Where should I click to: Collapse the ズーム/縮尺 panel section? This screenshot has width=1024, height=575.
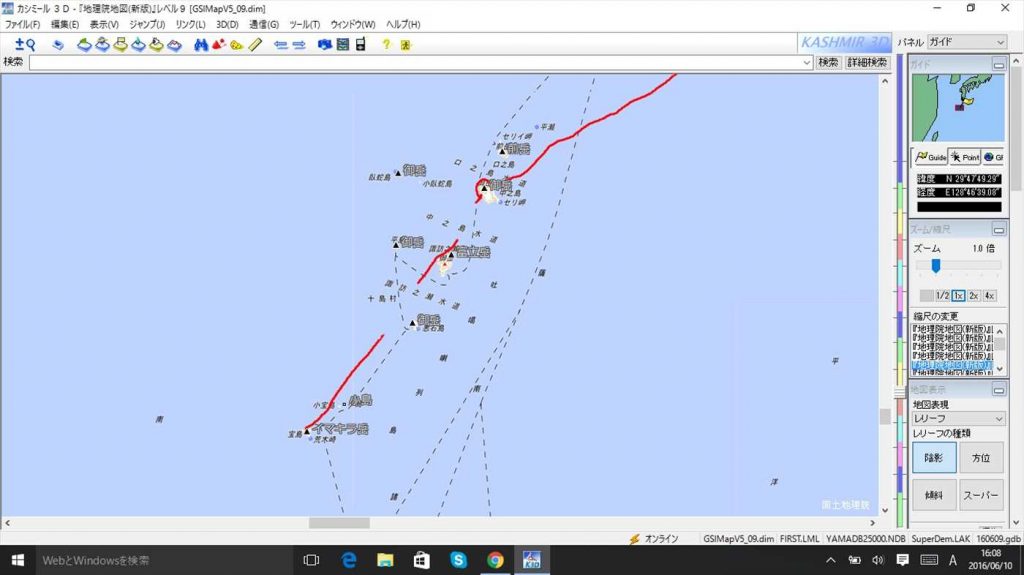(x=999, y=229)
